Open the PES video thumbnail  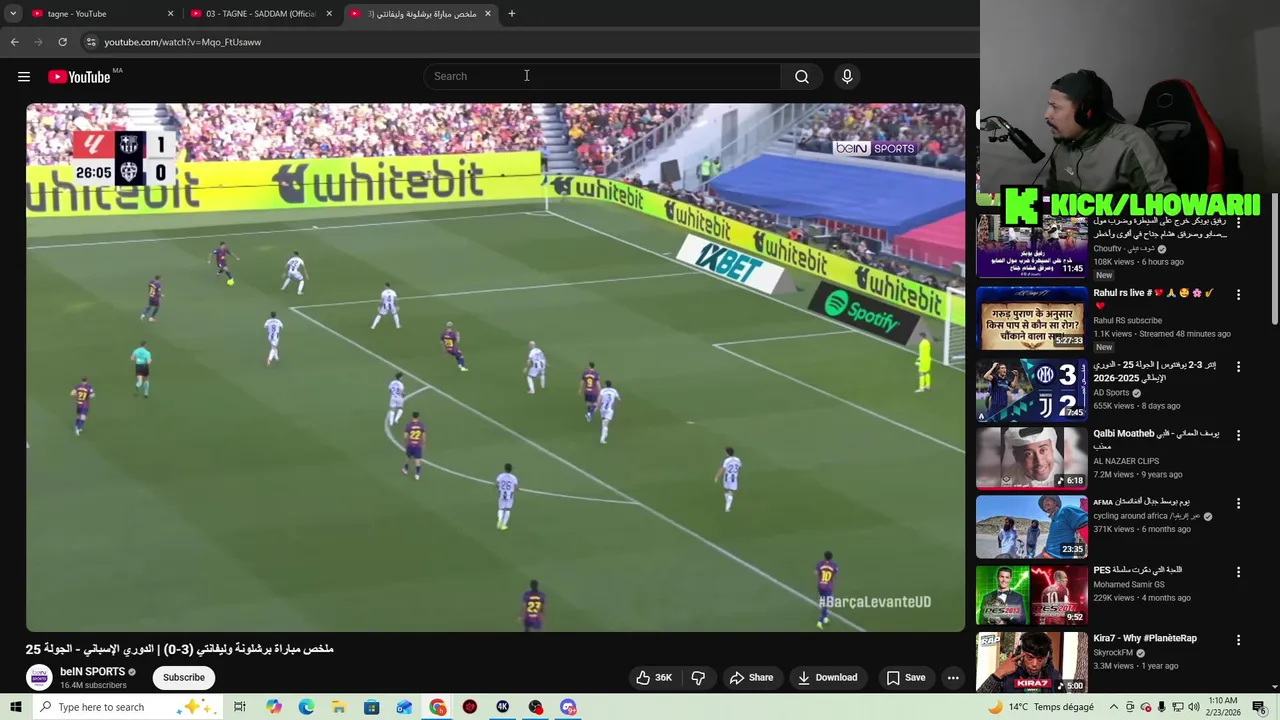point(1031,595)
